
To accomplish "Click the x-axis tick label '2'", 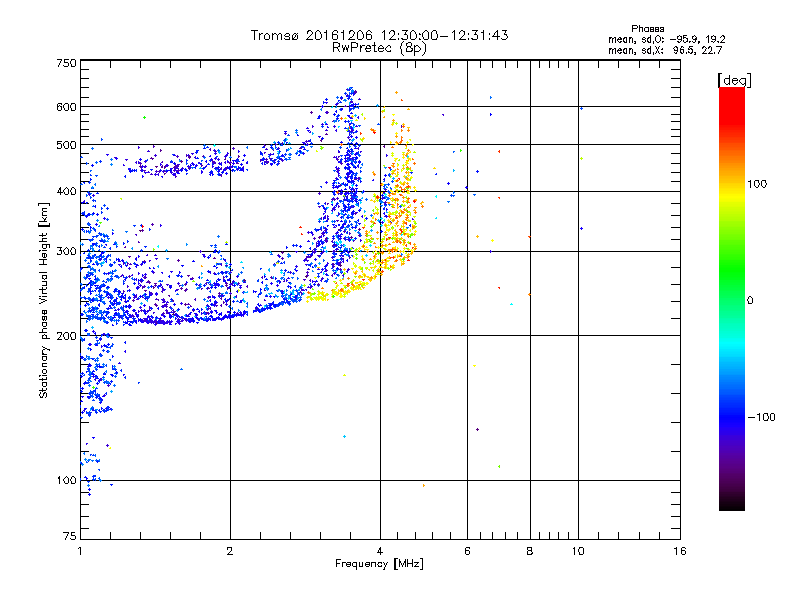I will [230, 551].
